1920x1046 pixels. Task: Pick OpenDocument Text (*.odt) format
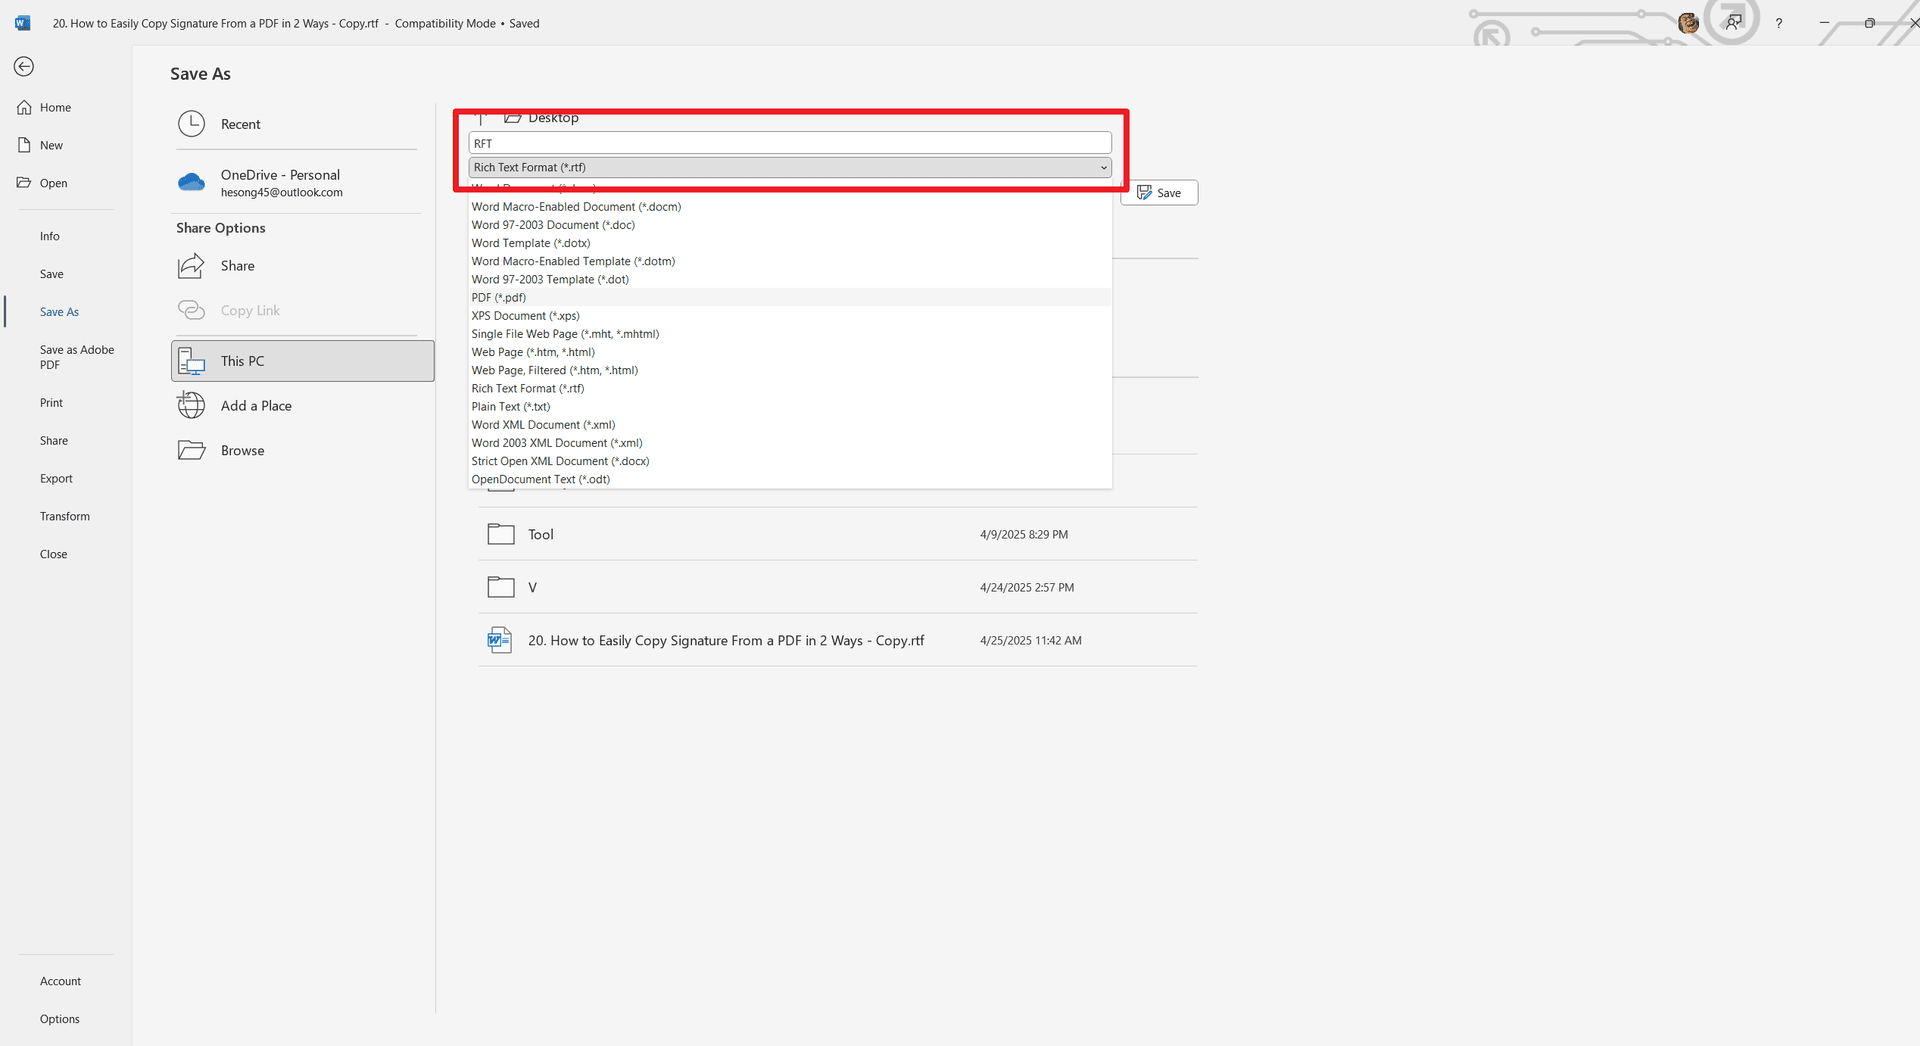point(541,480)
